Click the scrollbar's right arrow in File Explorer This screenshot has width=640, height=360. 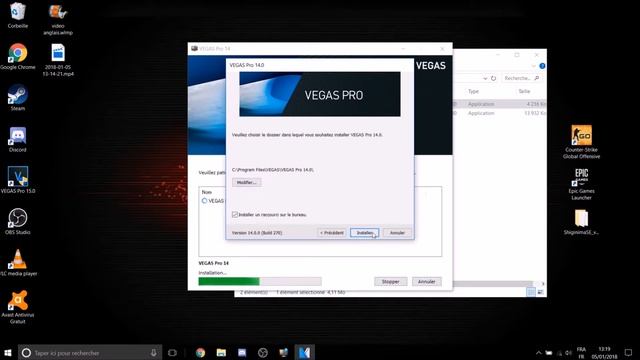[x=542, y=284]
